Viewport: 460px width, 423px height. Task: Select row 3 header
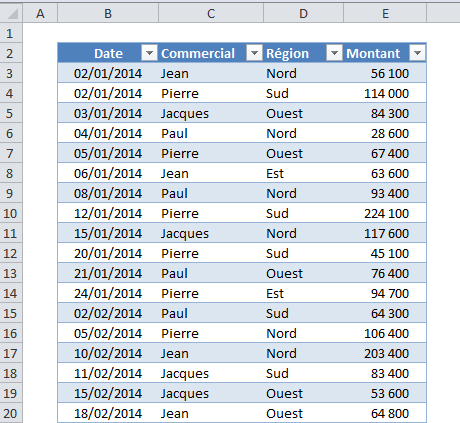point(11,73)
